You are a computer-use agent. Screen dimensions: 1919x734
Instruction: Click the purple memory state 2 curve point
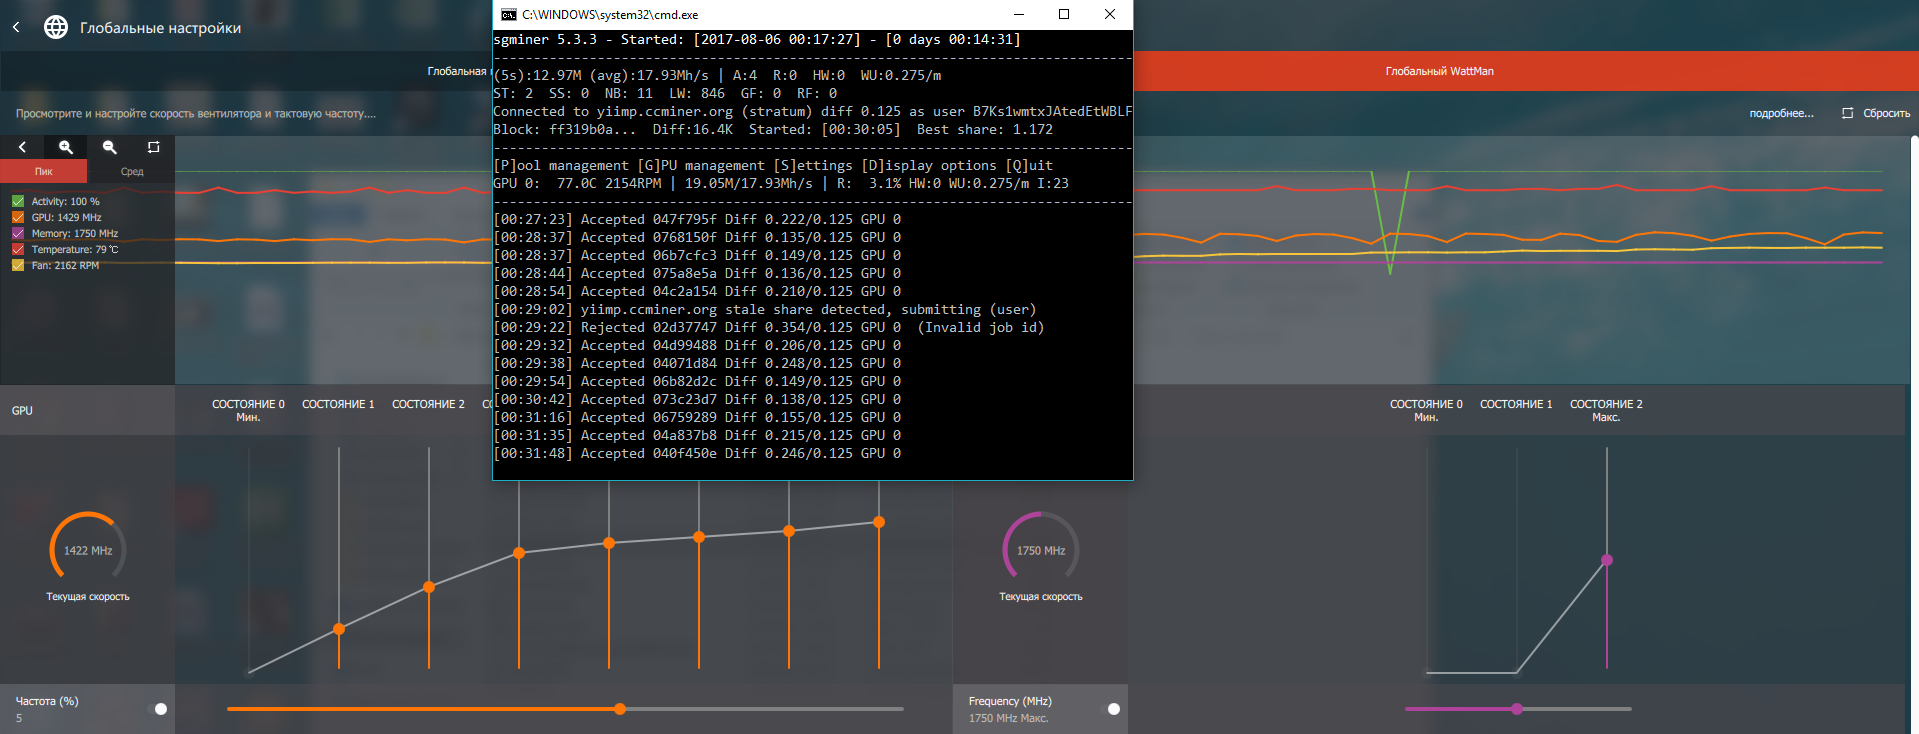coord(1607,560)
